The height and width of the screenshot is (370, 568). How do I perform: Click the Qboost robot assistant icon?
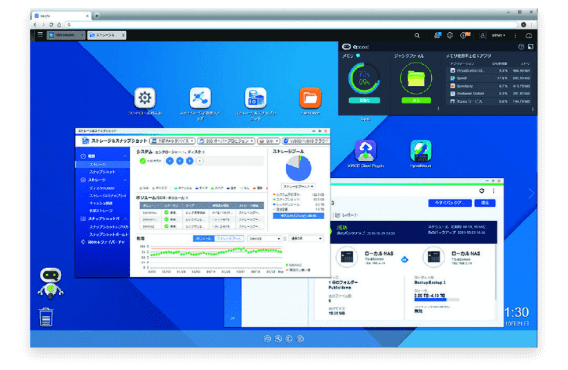[x=51, y=283]
